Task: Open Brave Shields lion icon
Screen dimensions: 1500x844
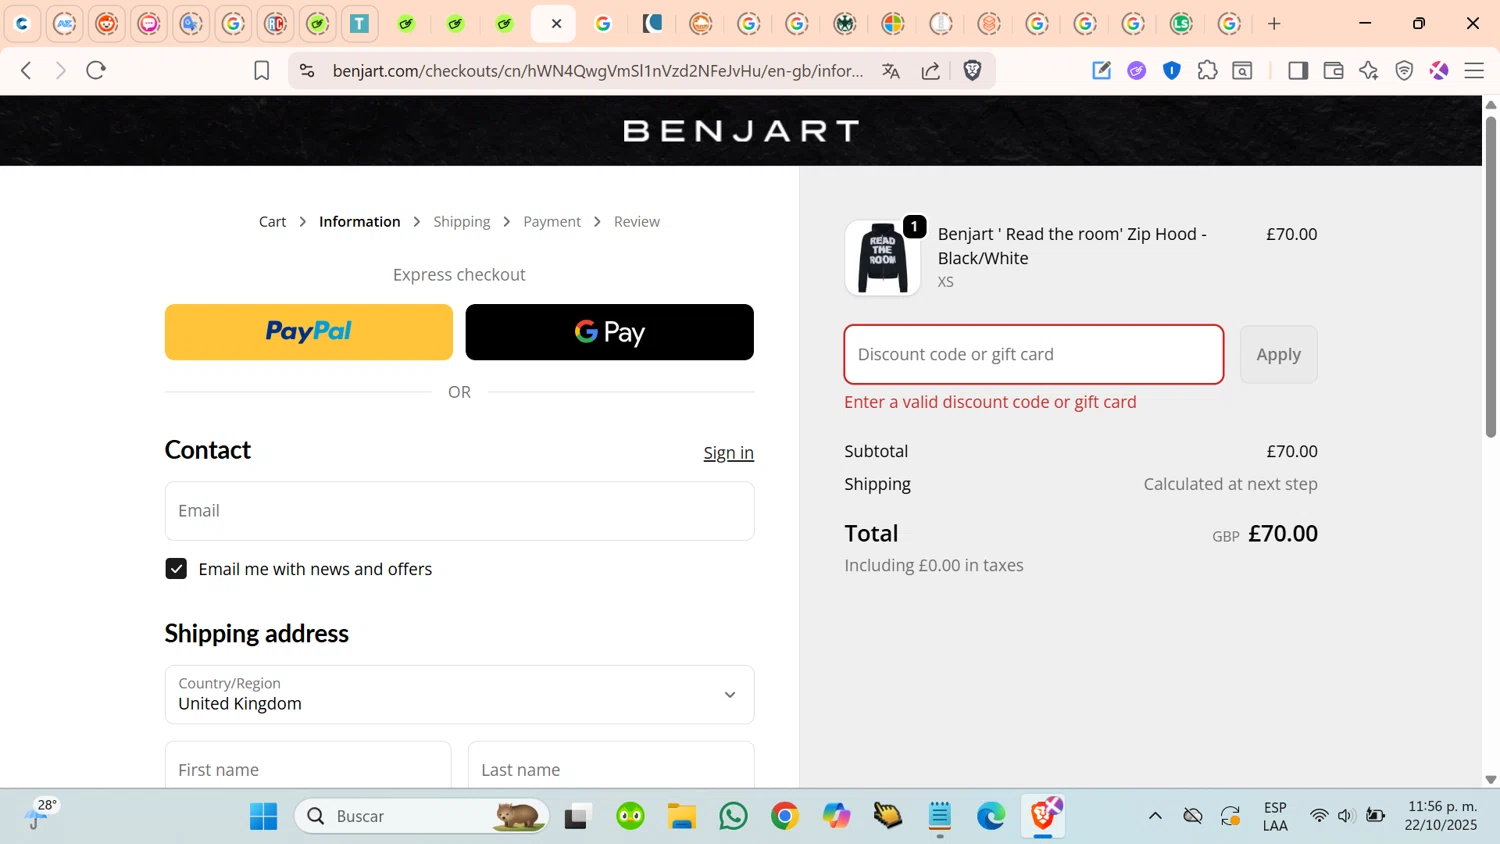Action: pyautogui.click(x=972, y=70)
